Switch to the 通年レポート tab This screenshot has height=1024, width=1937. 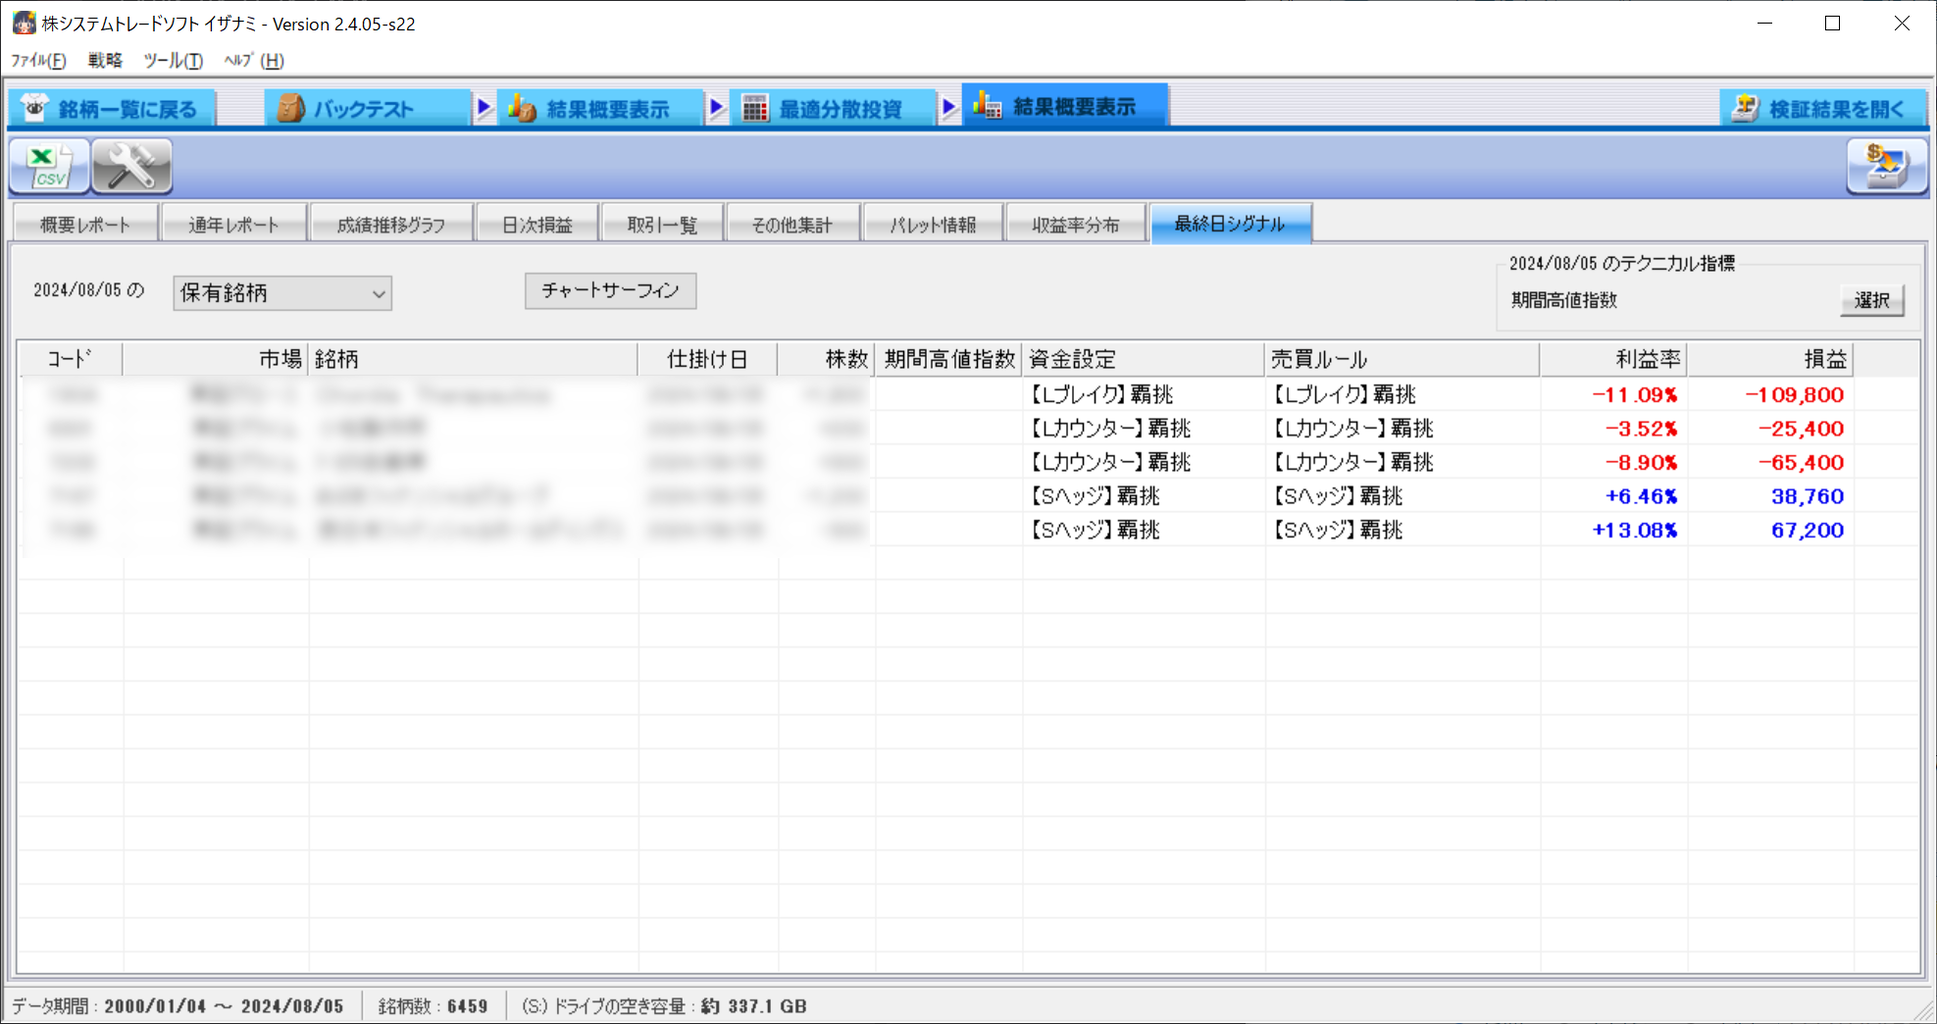(234, 224)
